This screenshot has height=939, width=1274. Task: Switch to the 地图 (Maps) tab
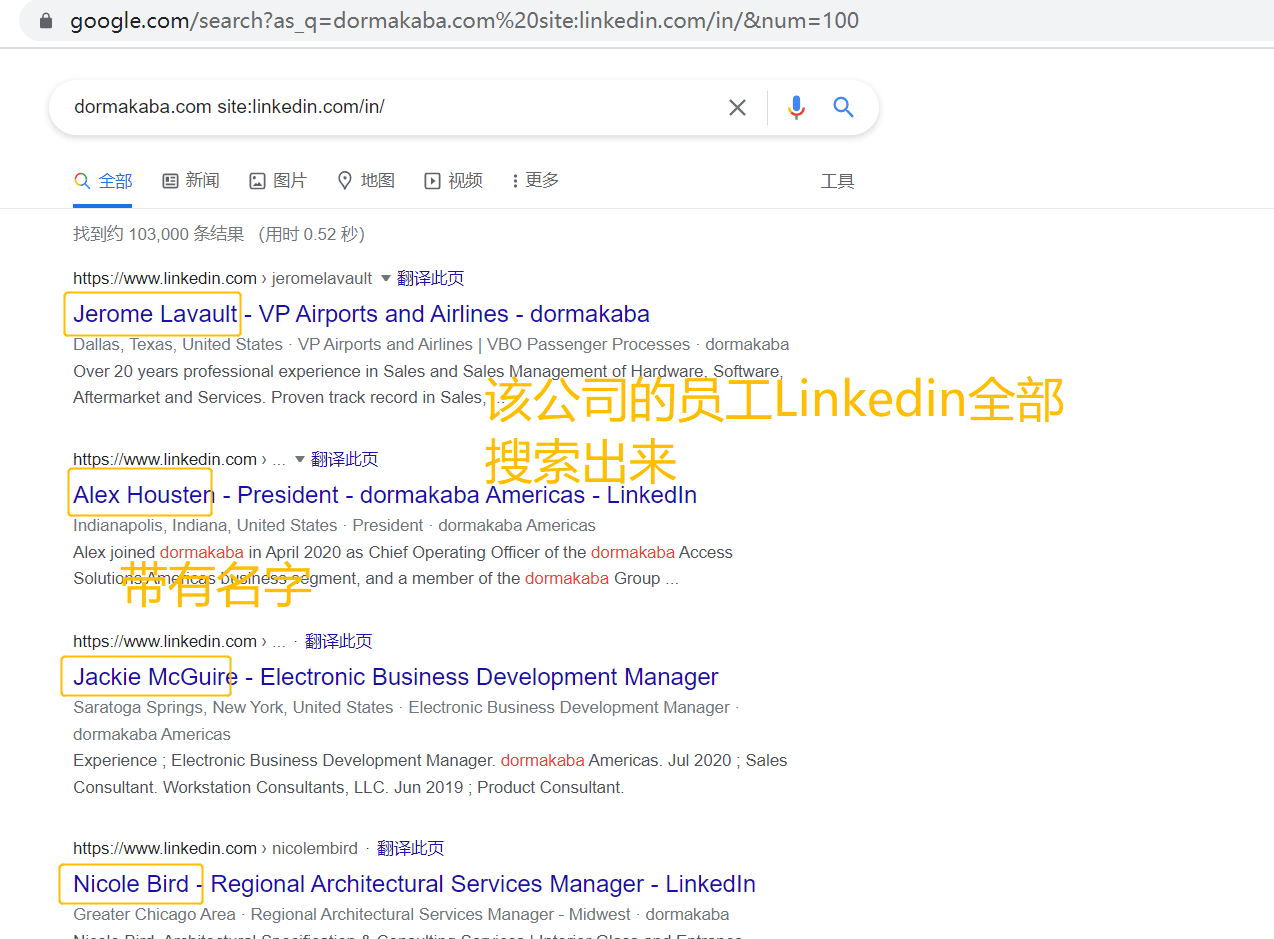tap(366, 181)
